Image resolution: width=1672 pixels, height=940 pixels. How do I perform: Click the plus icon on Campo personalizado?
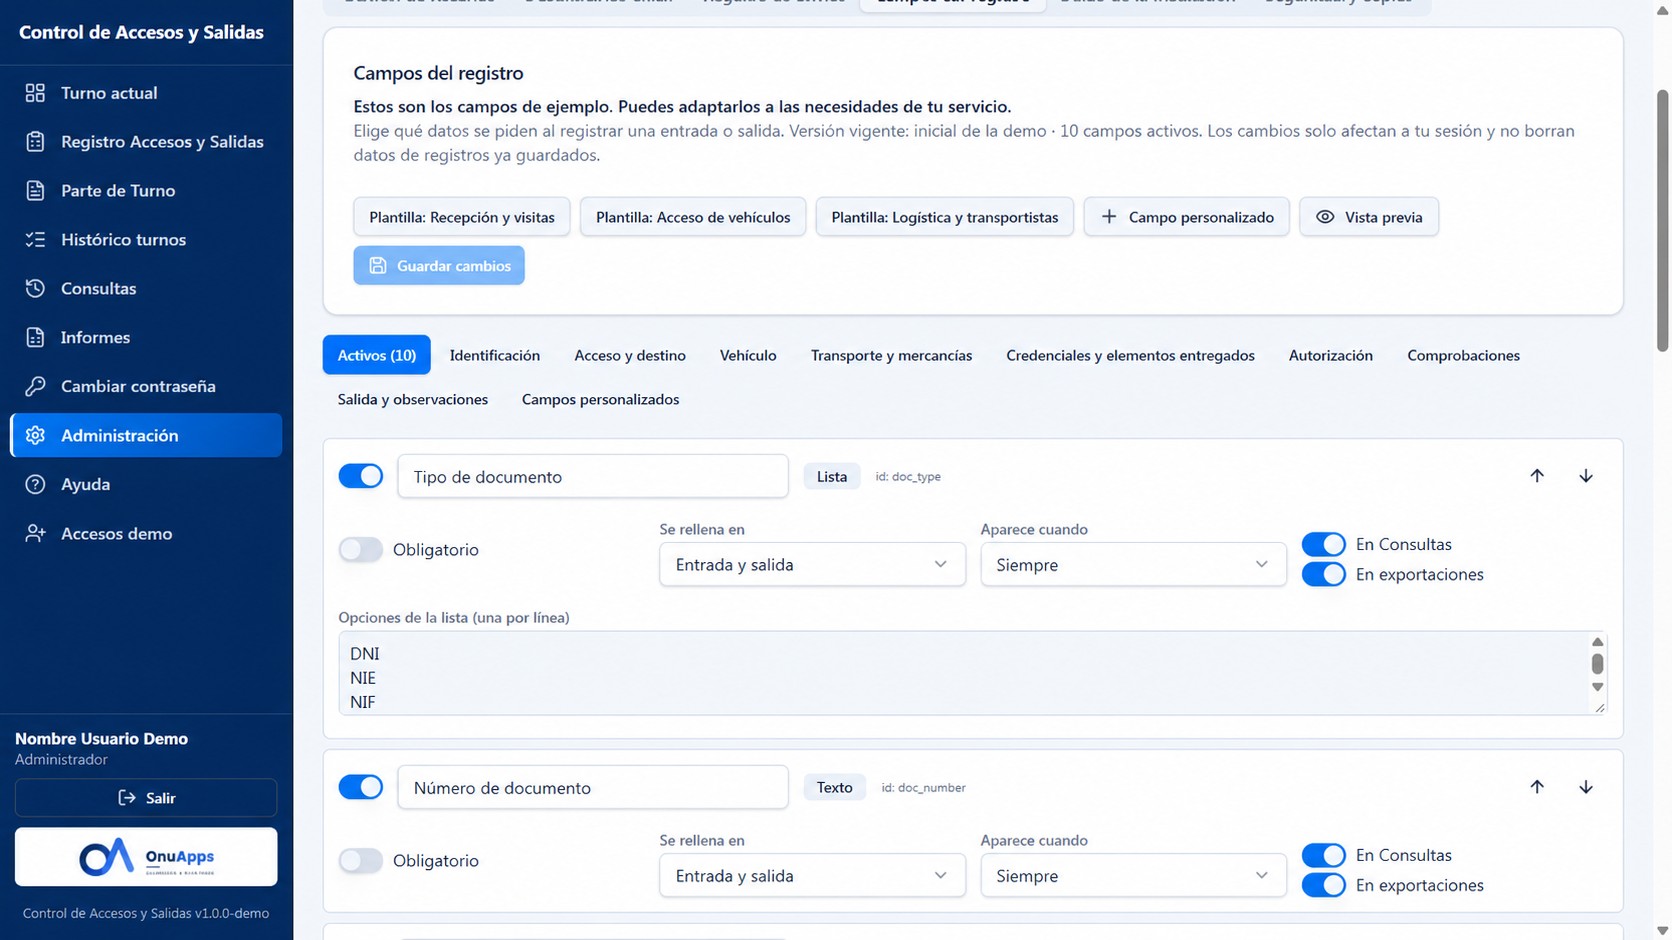1109,217
